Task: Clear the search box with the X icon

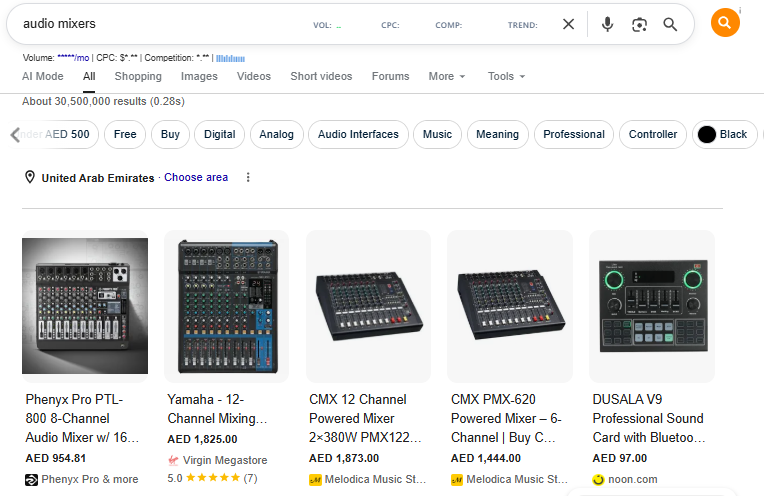Action: 568,24
